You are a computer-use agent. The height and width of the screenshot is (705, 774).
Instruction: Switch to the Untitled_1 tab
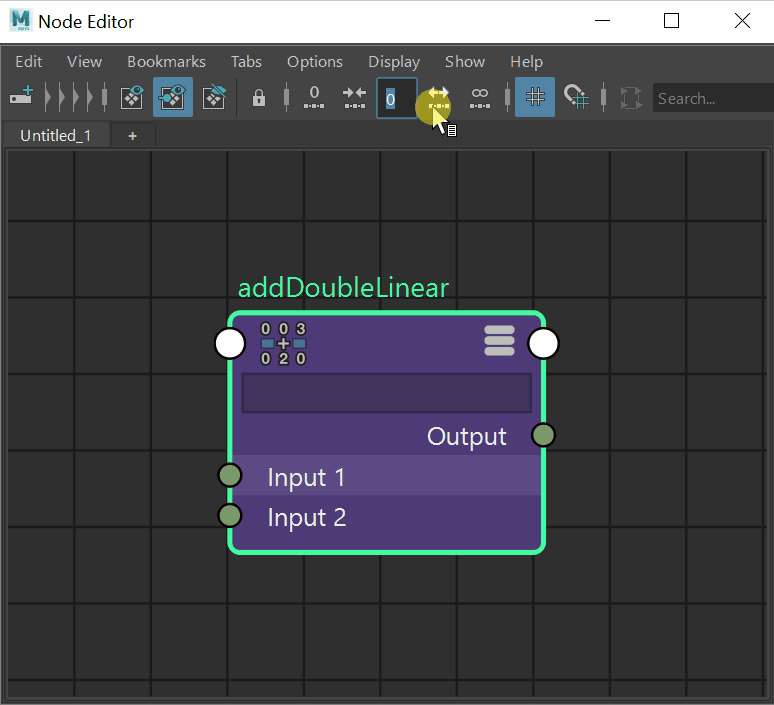pos(55,135)
